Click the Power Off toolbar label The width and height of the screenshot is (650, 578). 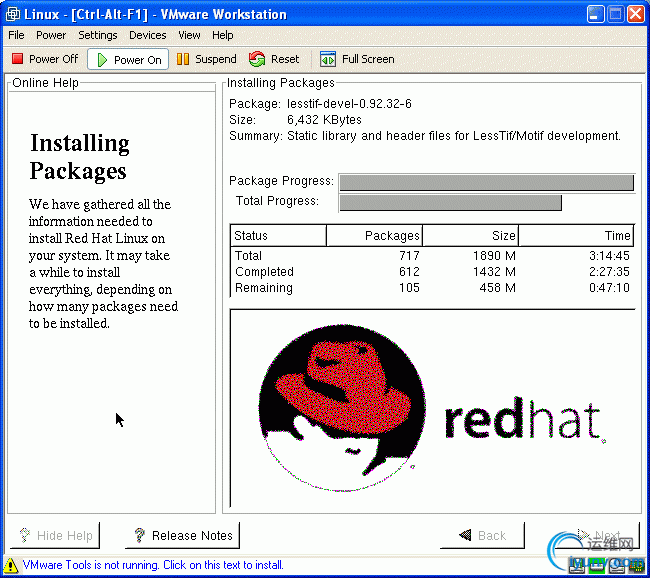(x=53, y=59)
